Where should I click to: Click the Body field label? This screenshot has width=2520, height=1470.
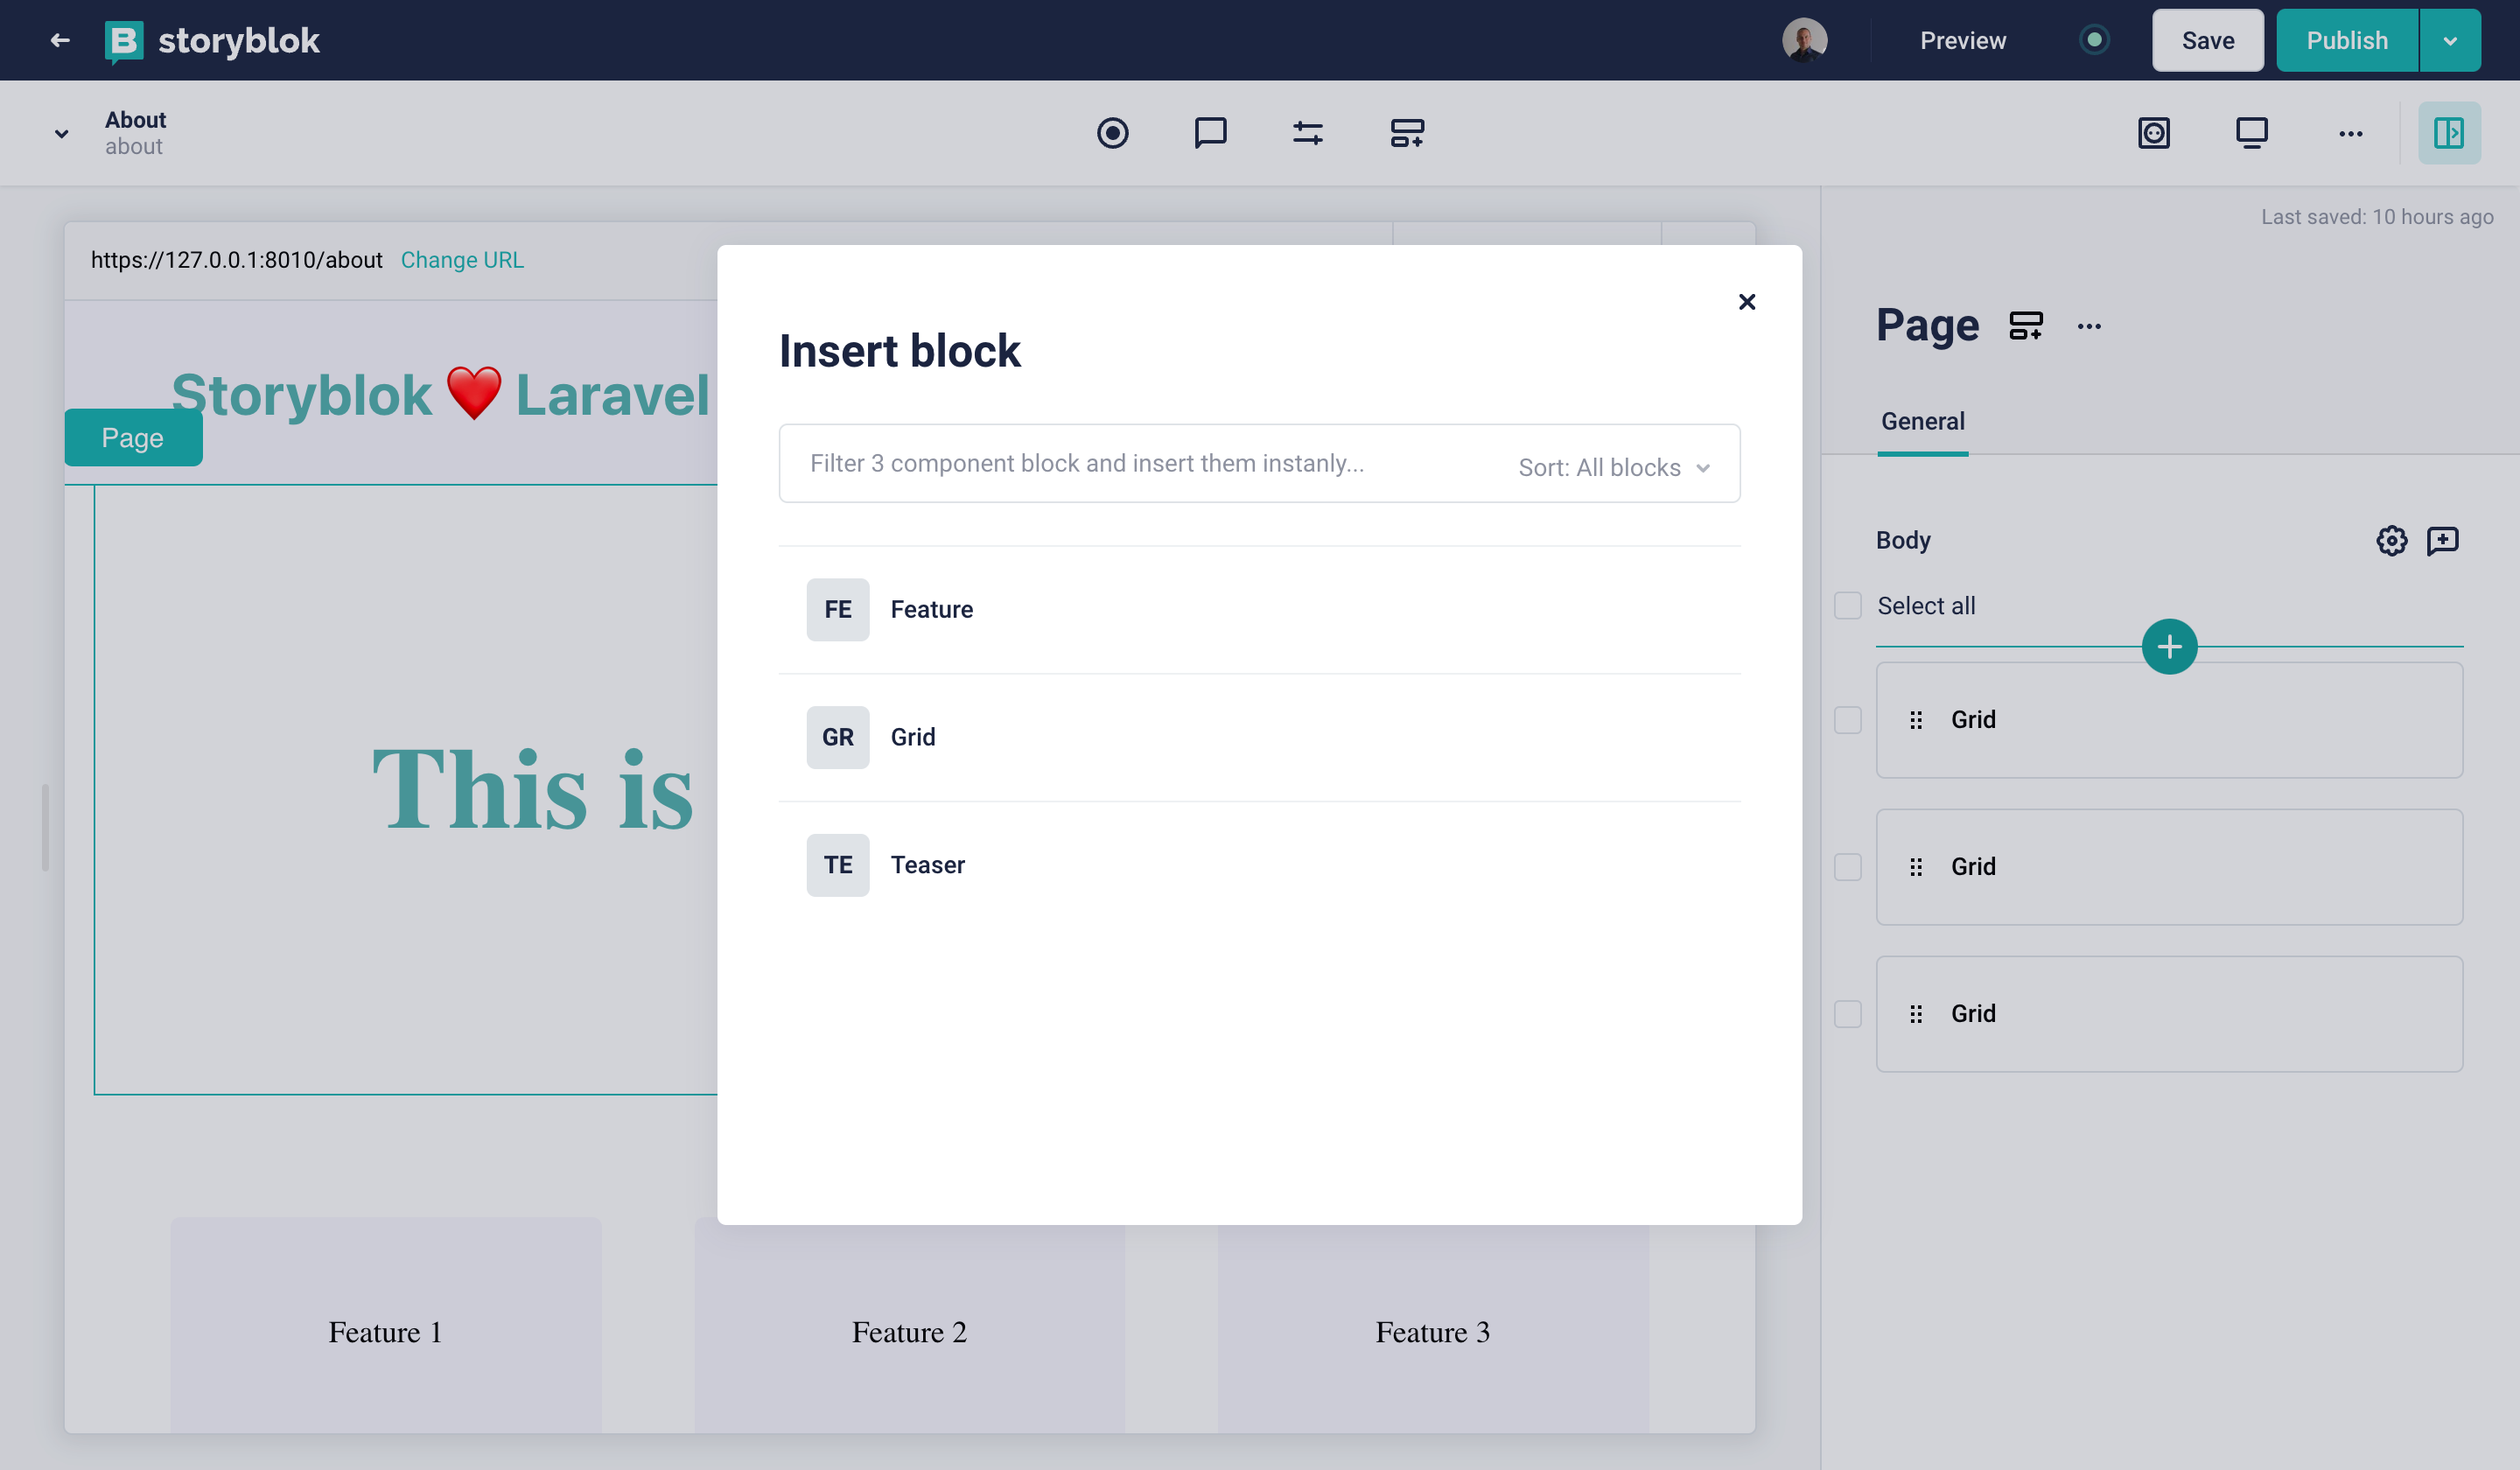point(1903,540)
